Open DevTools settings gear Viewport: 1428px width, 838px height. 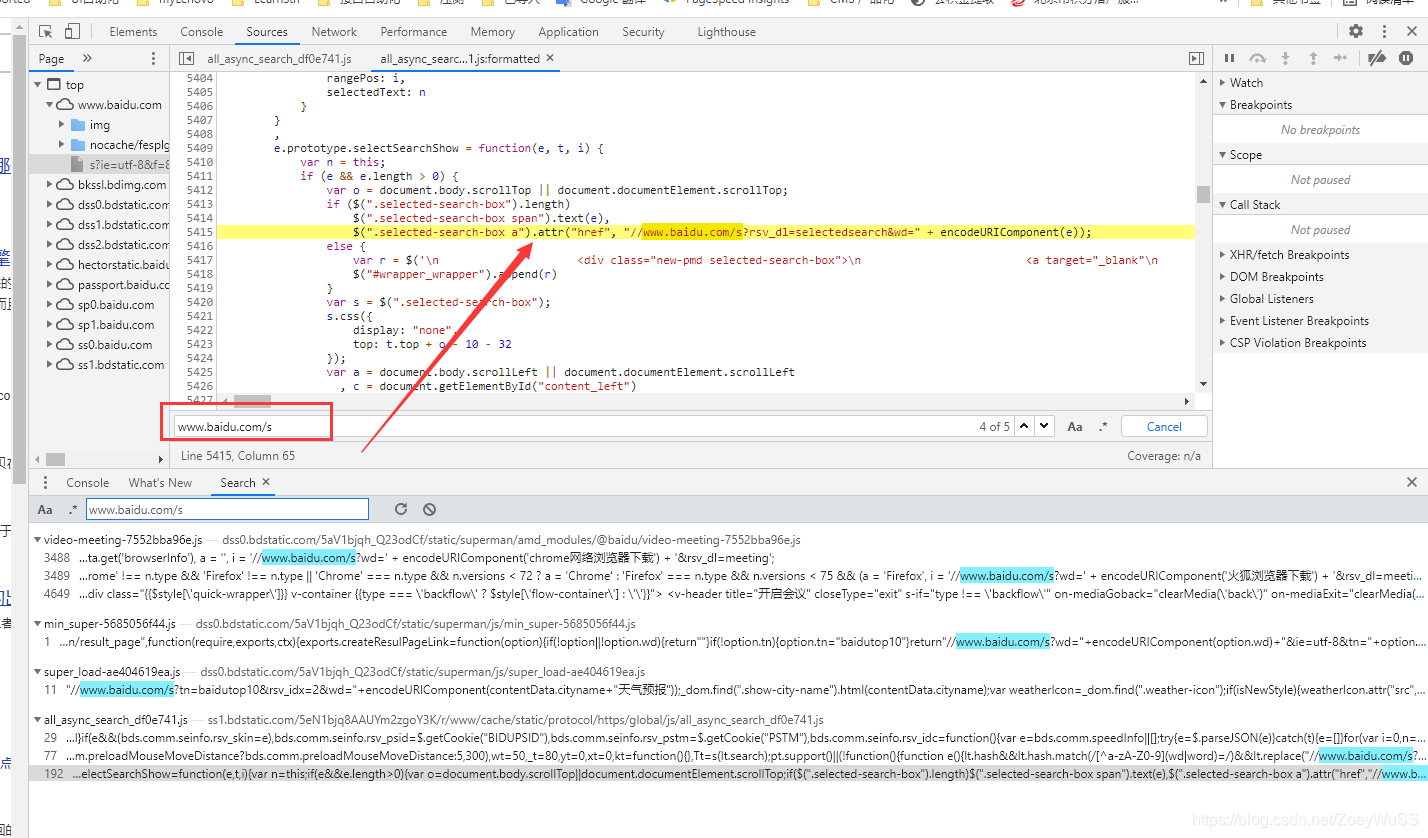pos(1356,32)
